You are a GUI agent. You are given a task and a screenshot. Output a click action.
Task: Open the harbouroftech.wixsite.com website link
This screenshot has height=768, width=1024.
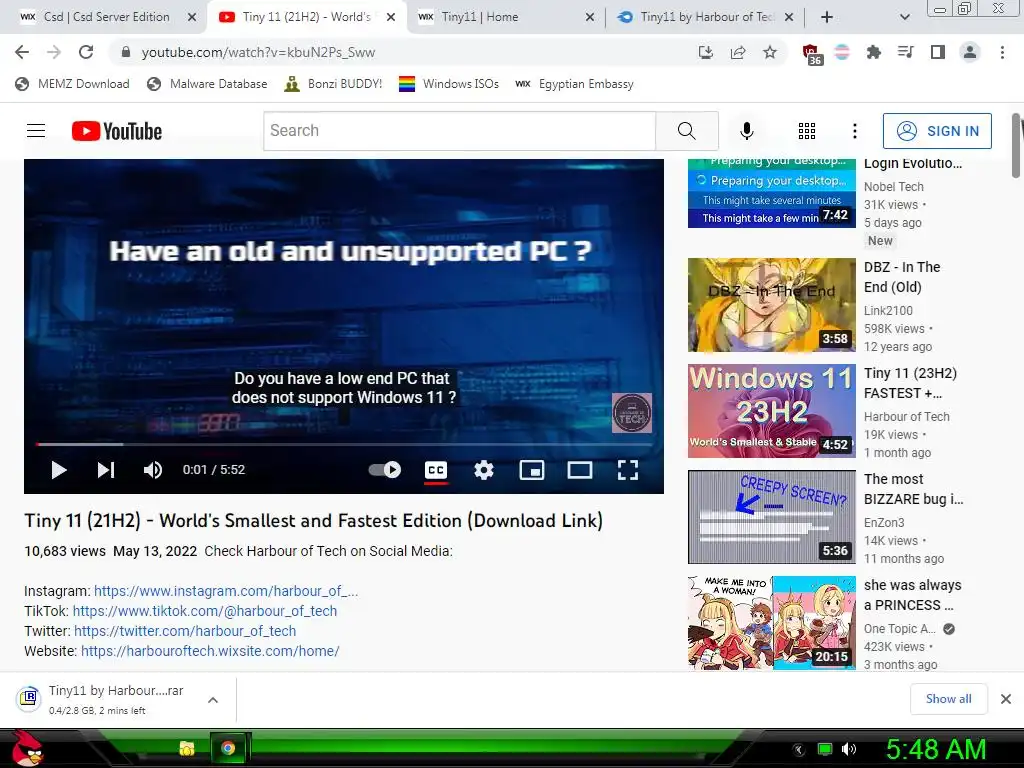tap(210, 651)
